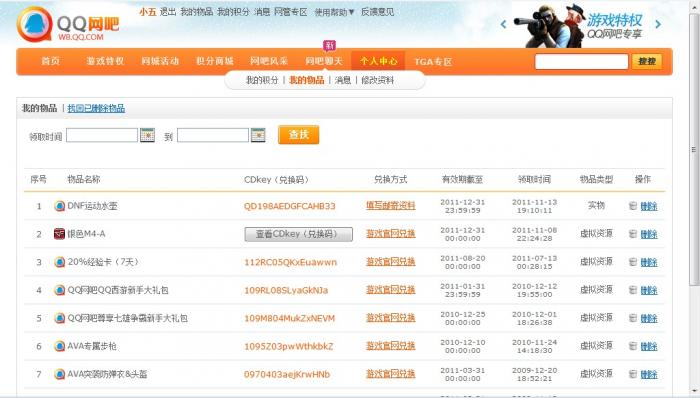Open 网吧聊天 navigation tab
The width and height of the screenshot is (700, 398).
[324, 61]
